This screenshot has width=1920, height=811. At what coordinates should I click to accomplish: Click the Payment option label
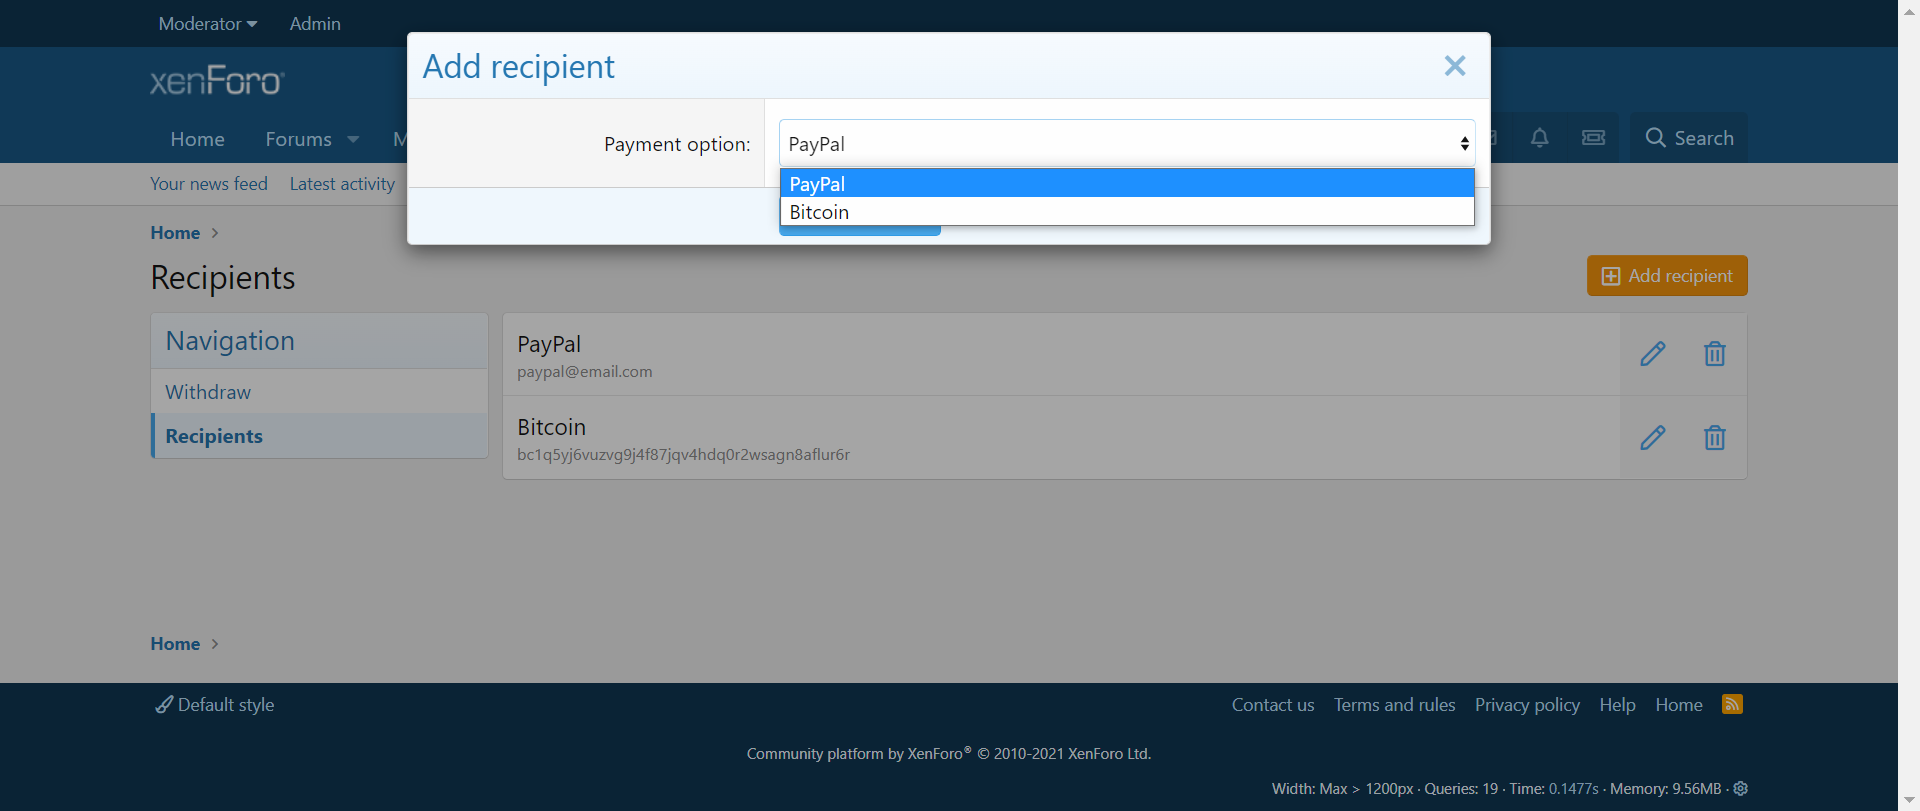[677, 144]
